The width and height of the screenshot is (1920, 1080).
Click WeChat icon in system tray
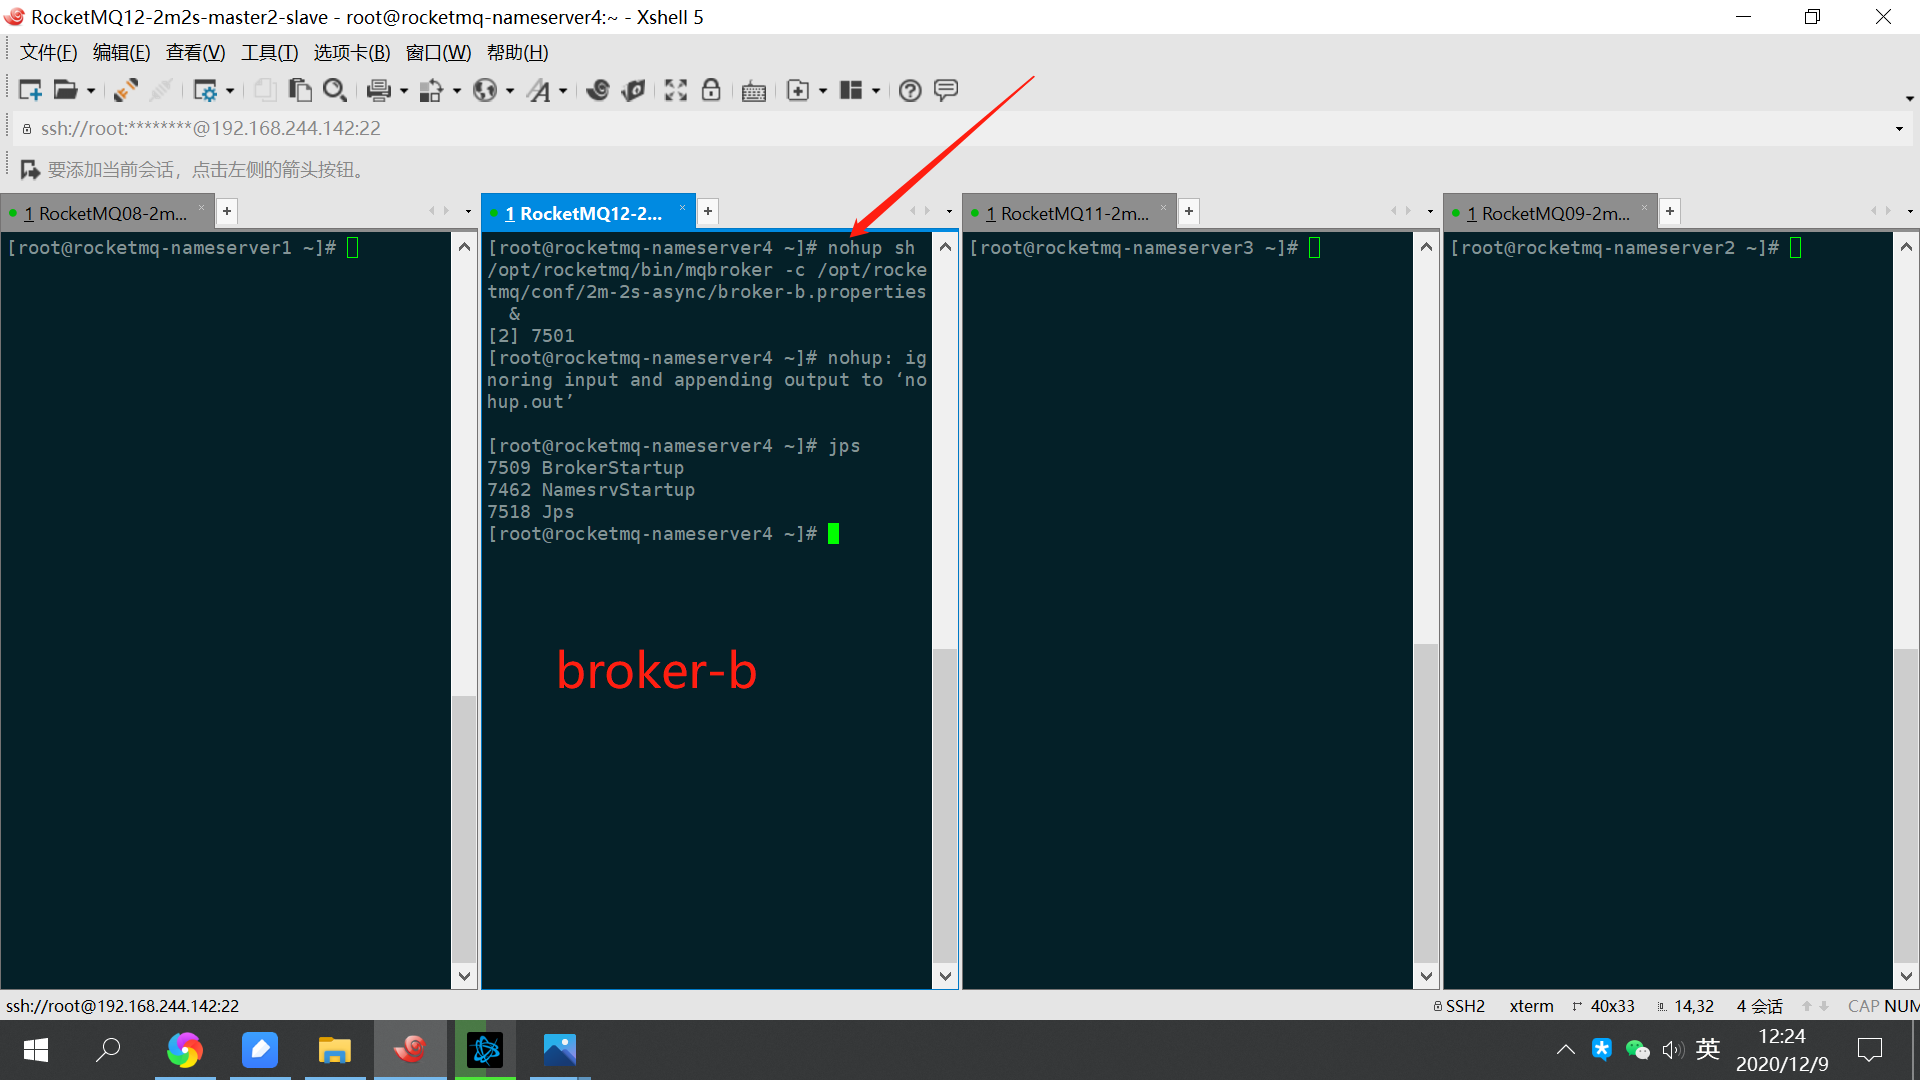(1637, 1049)
